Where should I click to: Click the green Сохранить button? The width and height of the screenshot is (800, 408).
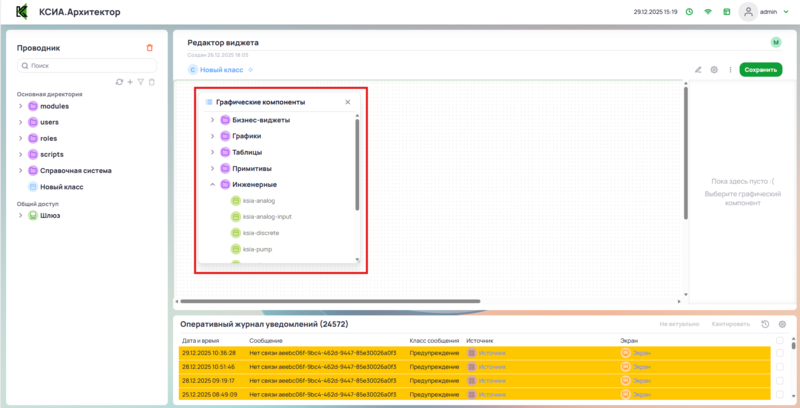pos(760,70)
